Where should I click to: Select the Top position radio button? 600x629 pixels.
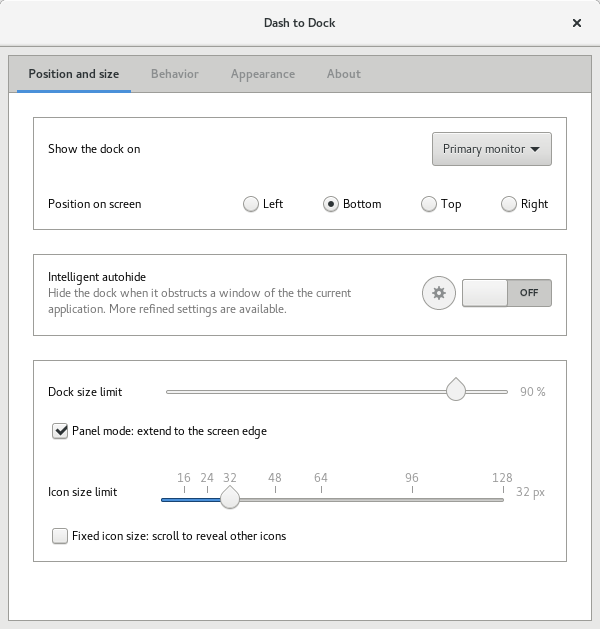pos(429,204)
